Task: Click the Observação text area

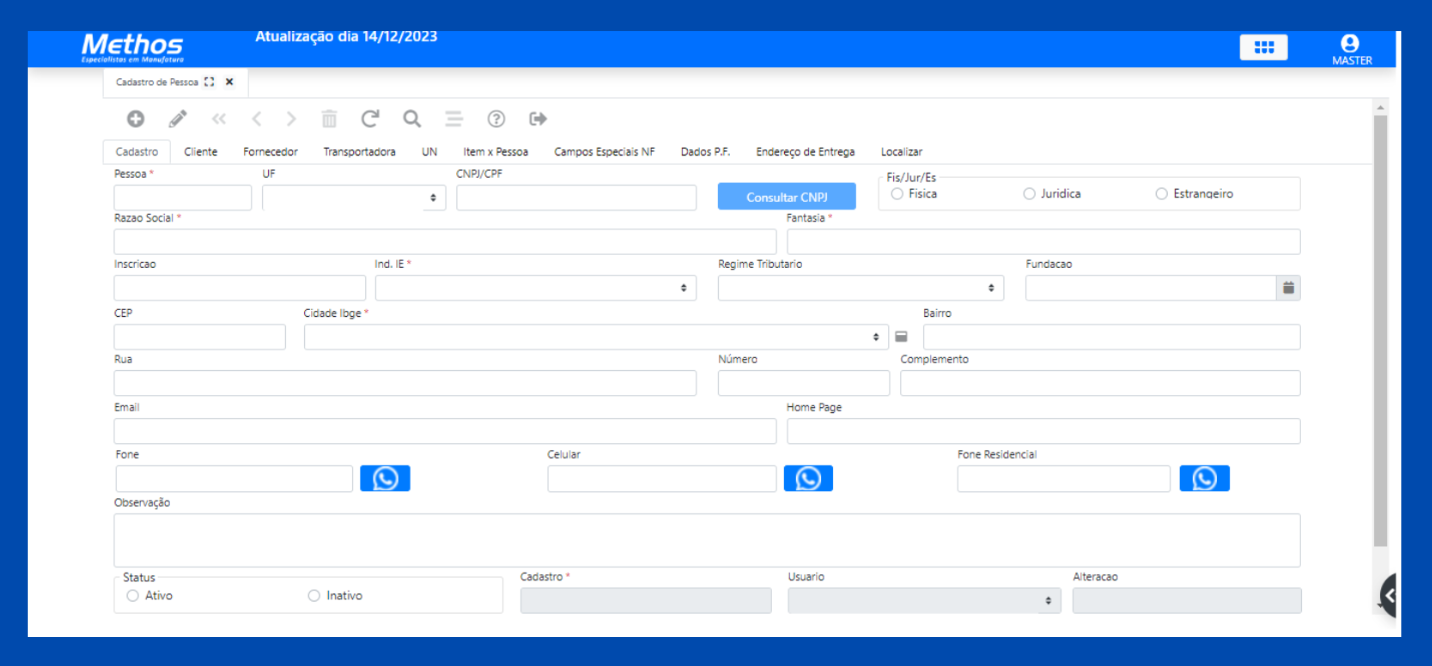Action: coord(707,541)
